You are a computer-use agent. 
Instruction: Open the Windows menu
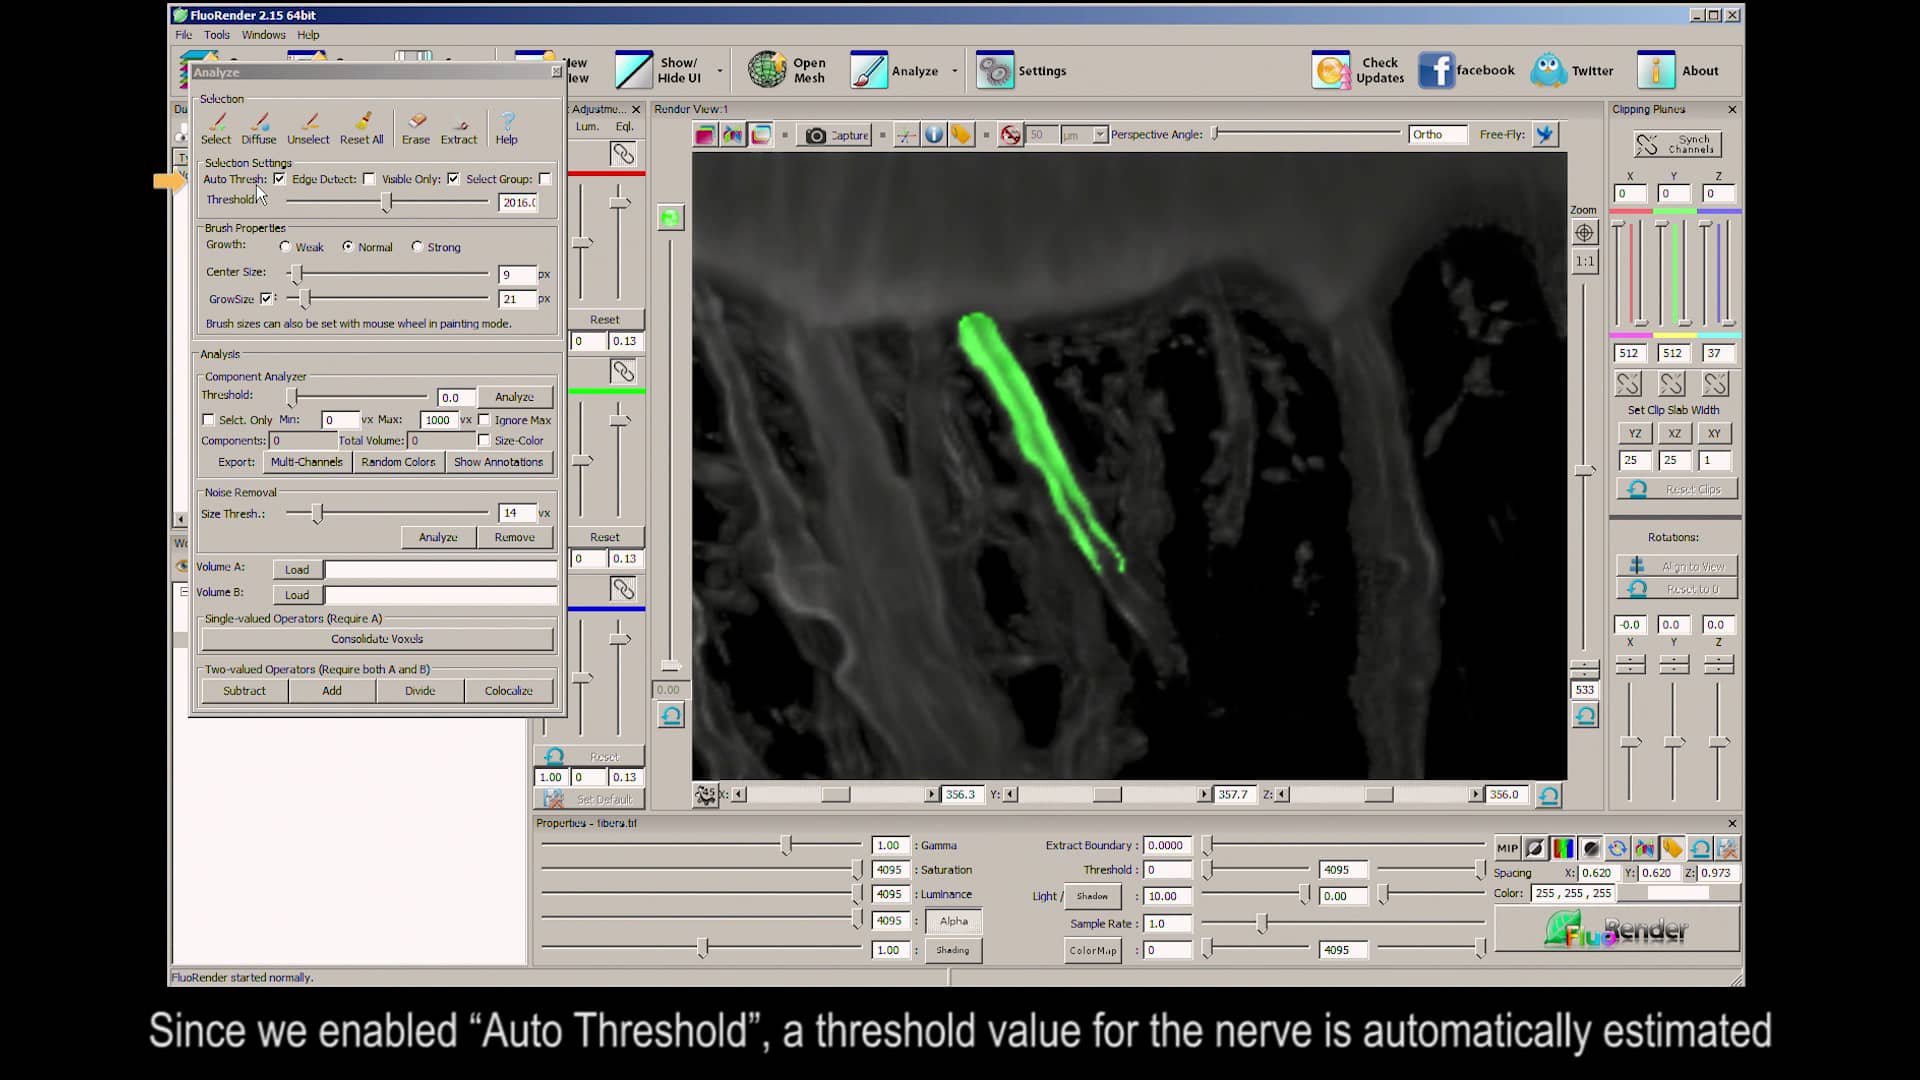264,35
